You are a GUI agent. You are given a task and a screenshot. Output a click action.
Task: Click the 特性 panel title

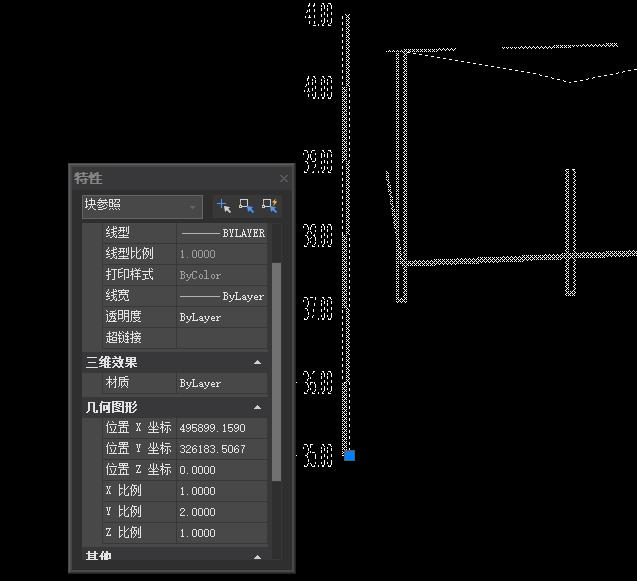[88, 178]
